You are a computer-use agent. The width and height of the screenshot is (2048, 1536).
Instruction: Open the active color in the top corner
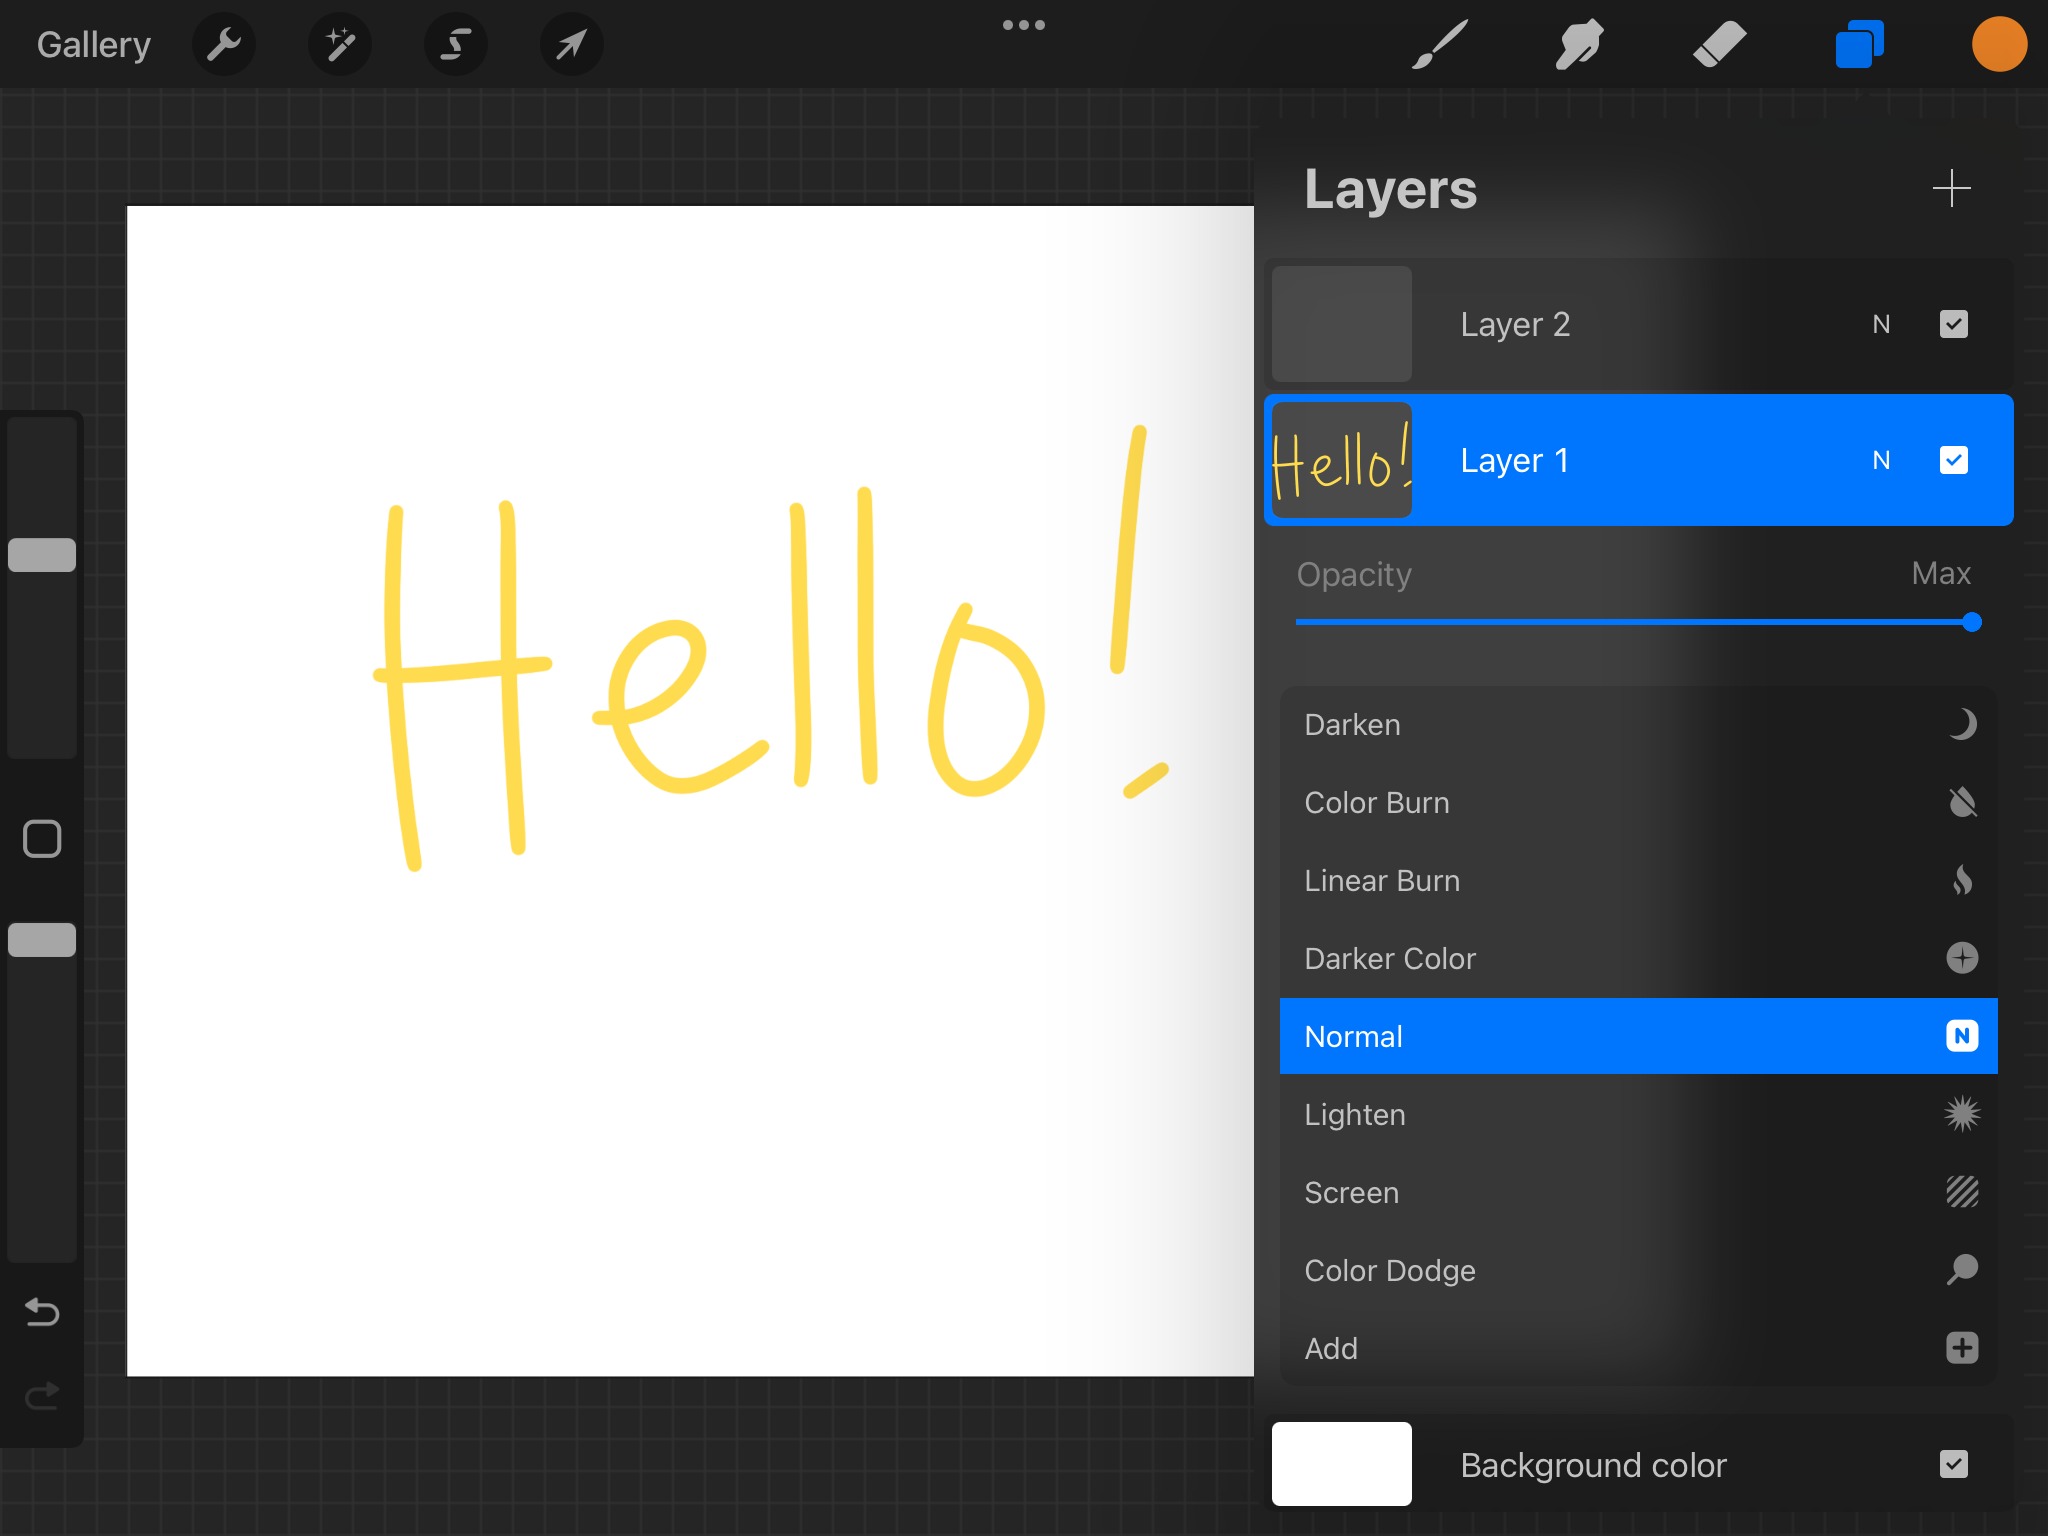tap(1999, 44)
